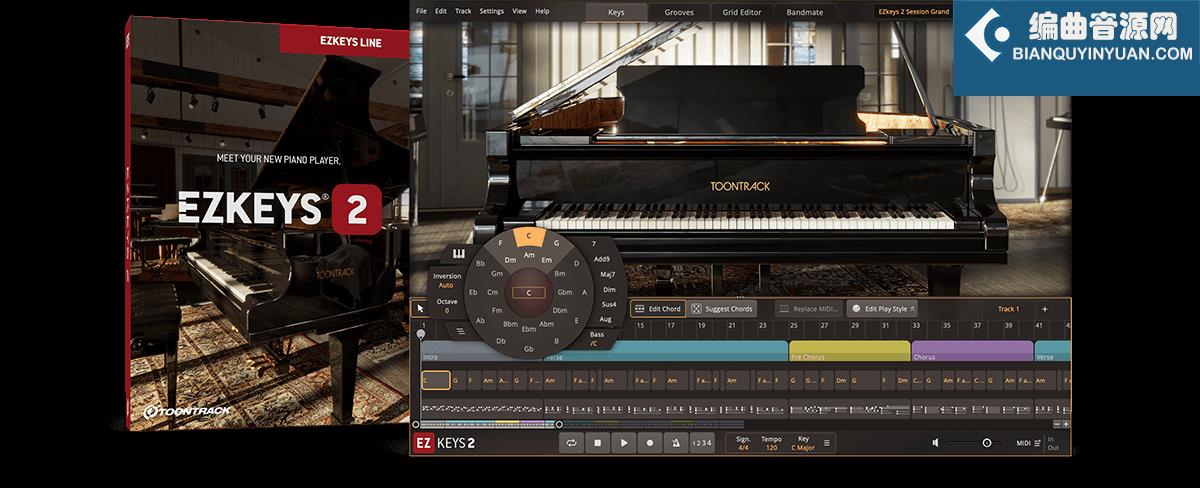The image size is (1200, 488).
Task: Toggle the metronome icon
Action: click(x=677, y=442)
